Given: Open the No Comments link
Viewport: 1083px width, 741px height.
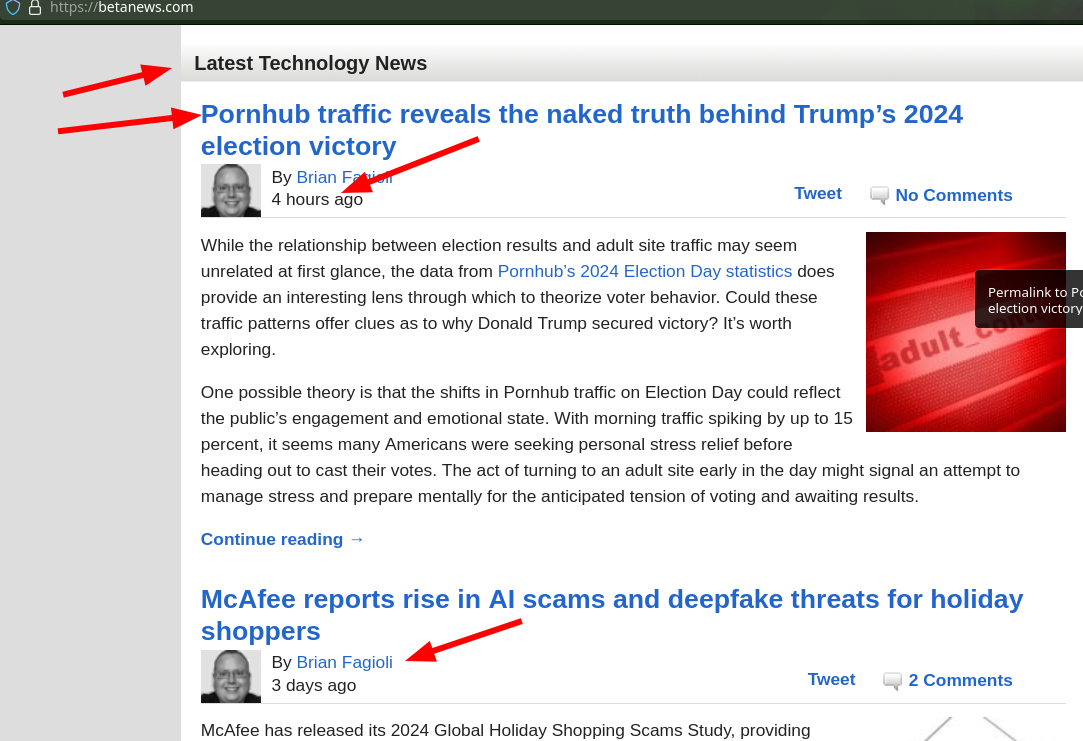Looking at the screenshot, I should (x=954, y=195).
